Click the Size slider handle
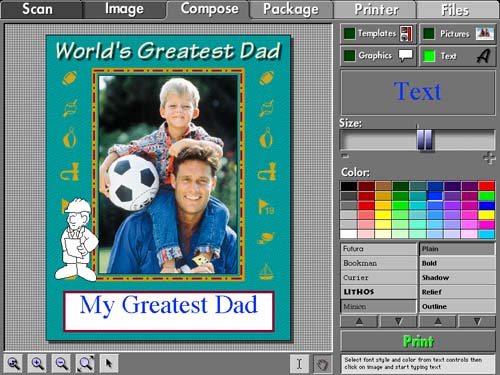This screenshot has height=375, width=500. tap(425, 139)
